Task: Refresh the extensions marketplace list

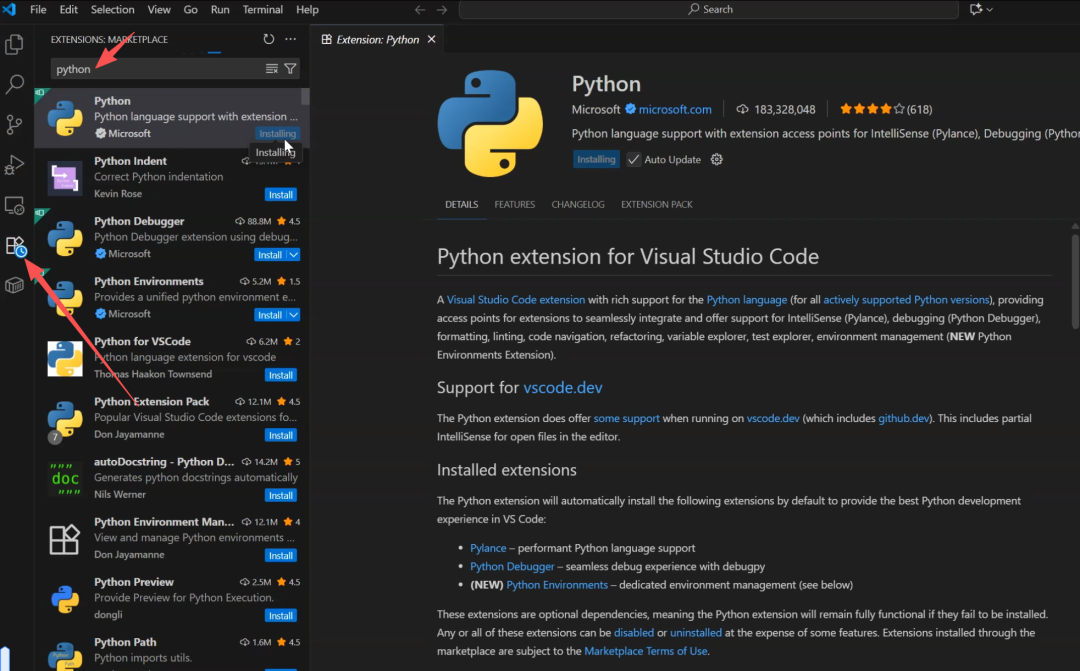Action: pos(268,39)
